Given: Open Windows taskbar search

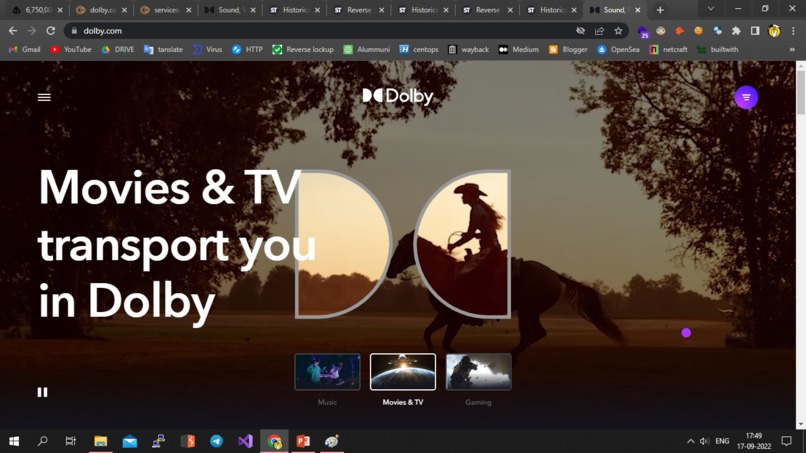Looking at the screenshot, I should (43, 441).
